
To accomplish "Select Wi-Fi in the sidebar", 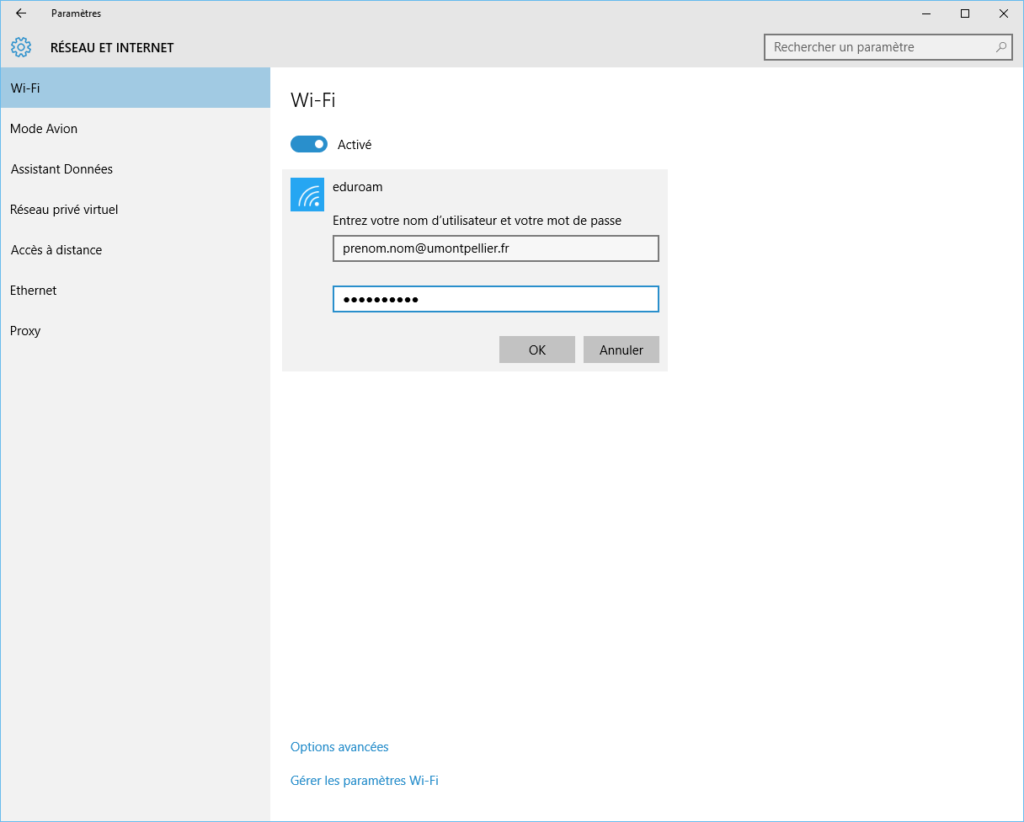I will point(135,88).
